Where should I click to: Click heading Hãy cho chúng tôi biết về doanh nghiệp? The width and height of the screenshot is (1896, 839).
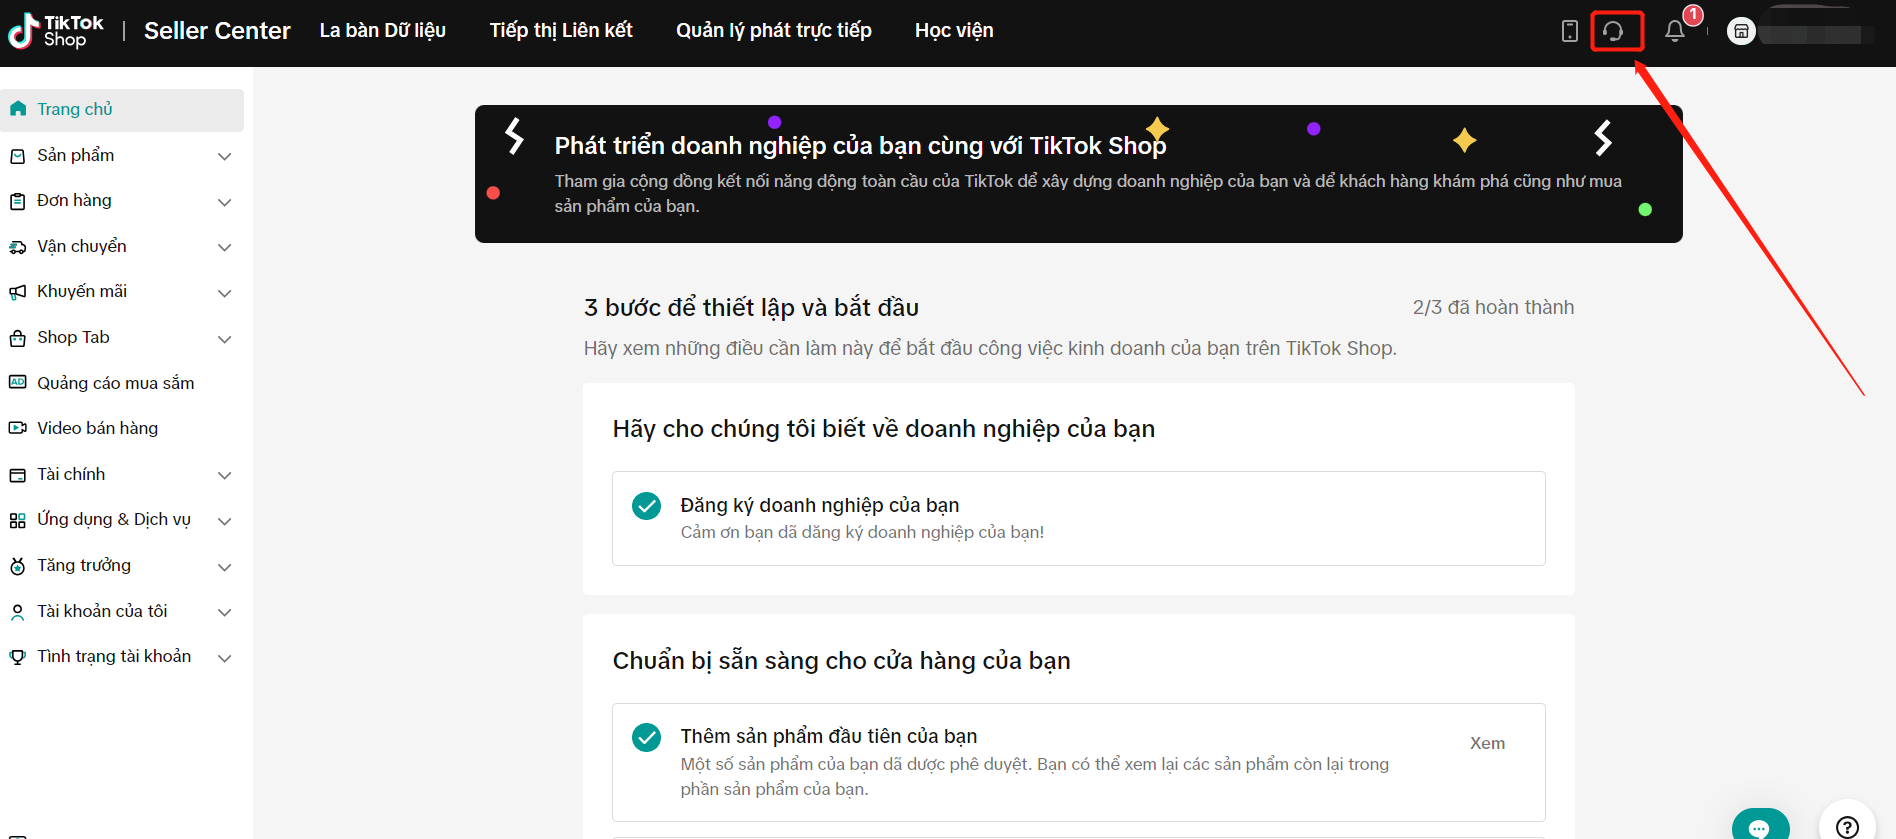tap(884, 429)
